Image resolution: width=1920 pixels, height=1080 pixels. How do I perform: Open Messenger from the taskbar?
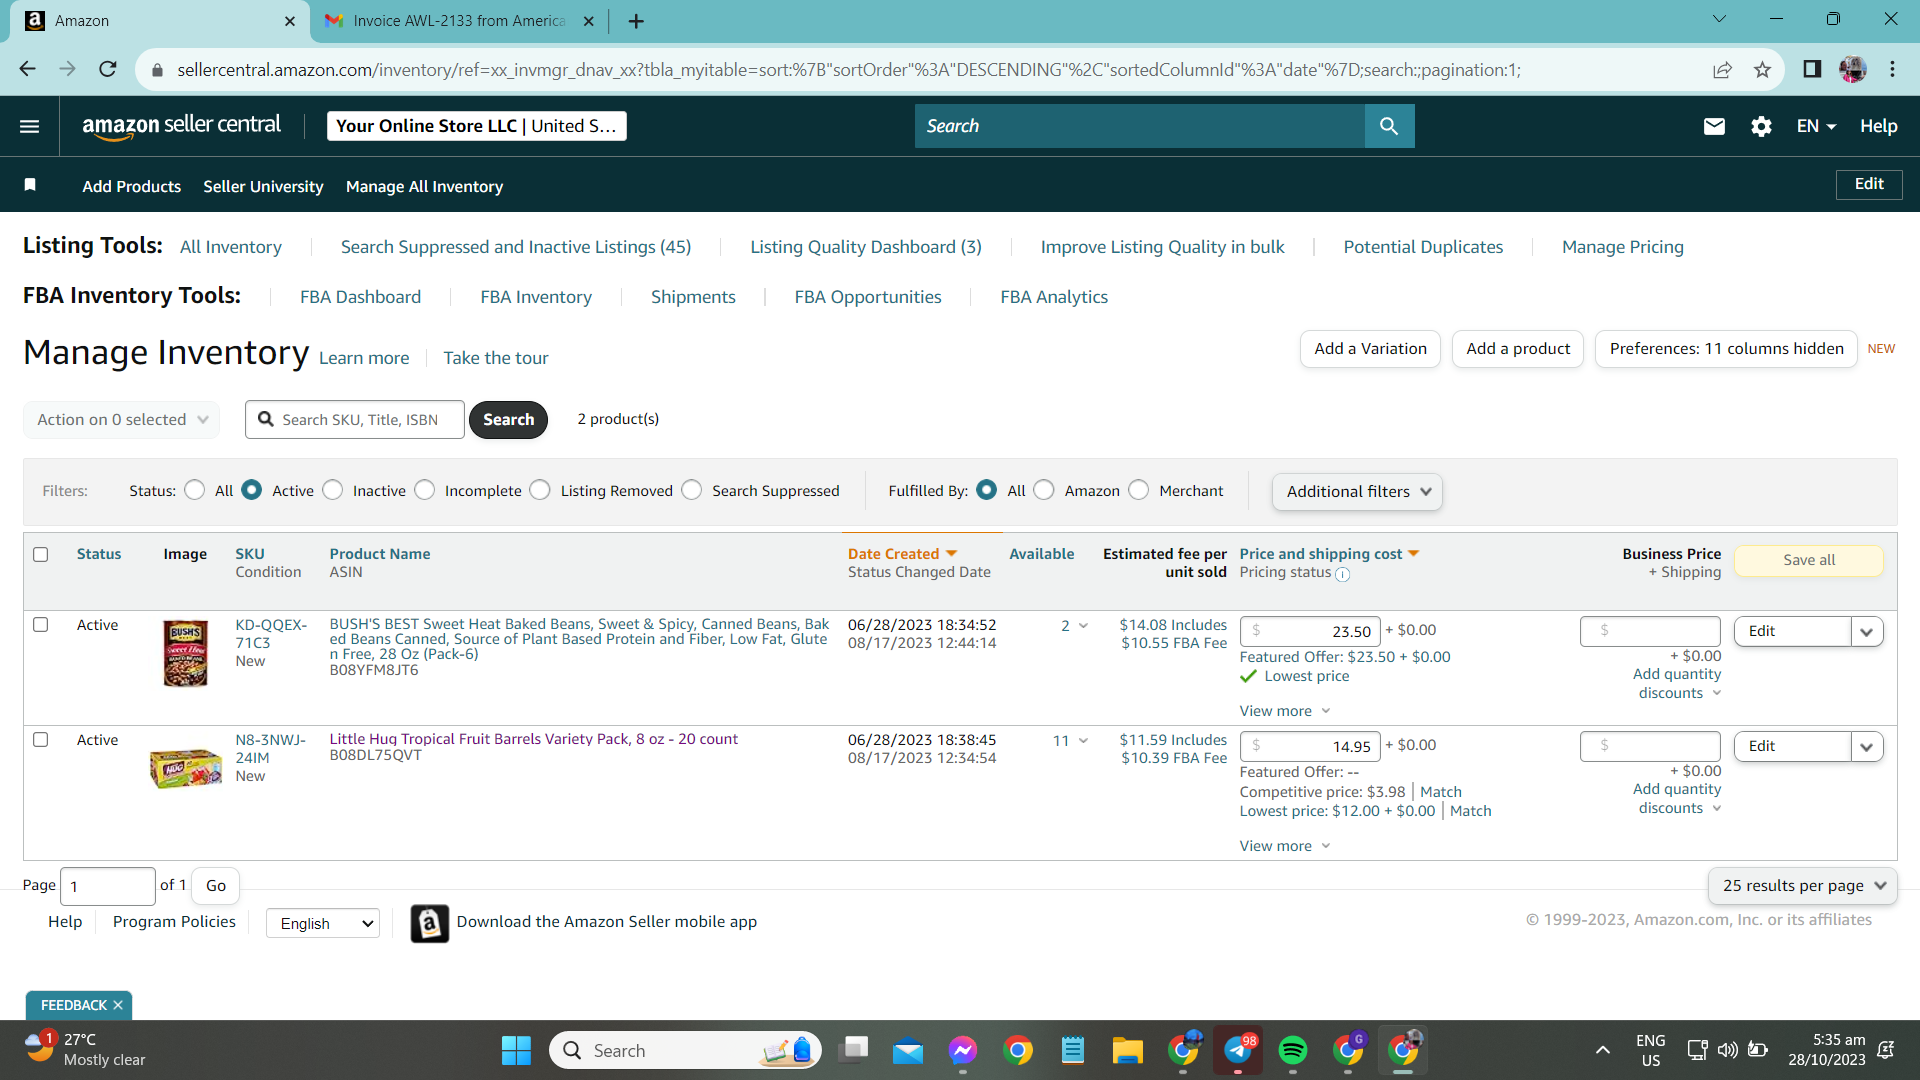[963, 1051]
